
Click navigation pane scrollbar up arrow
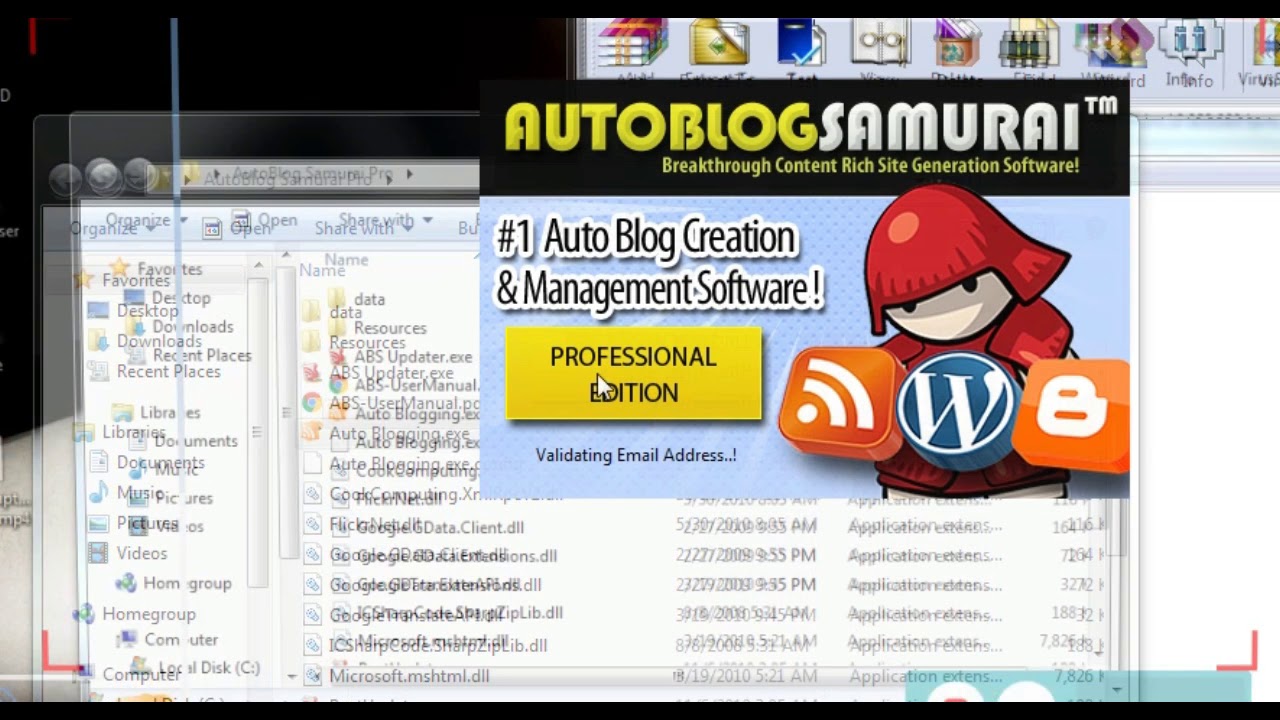click(x=258, y=265)
